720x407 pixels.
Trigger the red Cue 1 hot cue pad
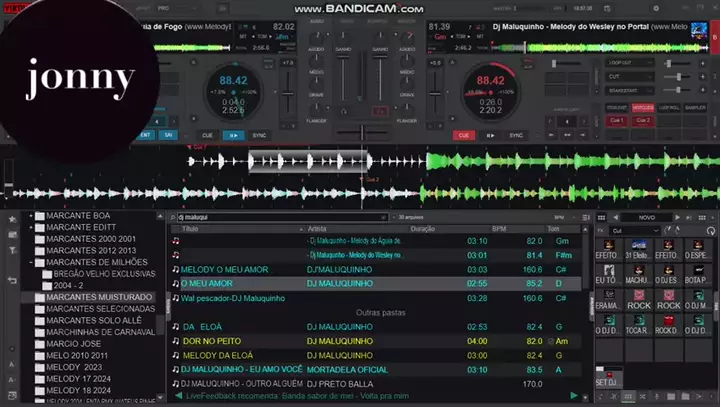pyautogui.click(x=617, y=120)
